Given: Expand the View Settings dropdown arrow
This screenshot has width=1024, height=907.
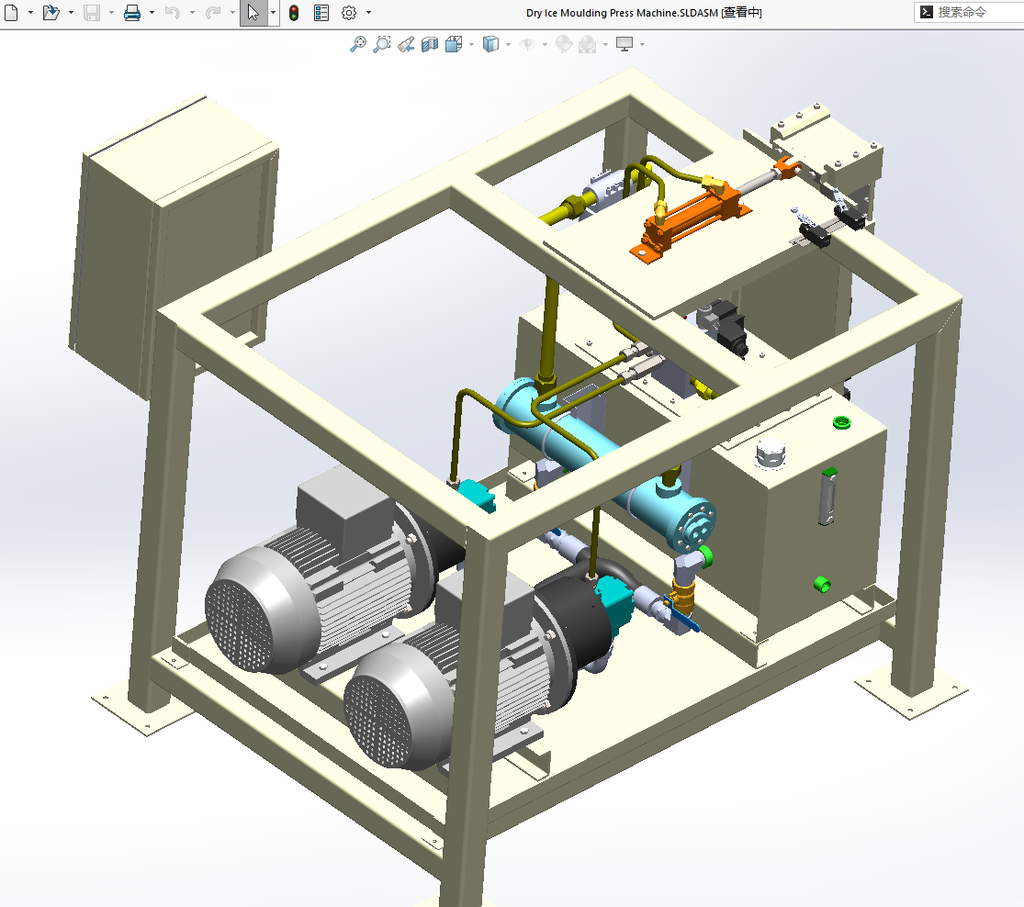Looking at the screenshot, I should [643, 44].
